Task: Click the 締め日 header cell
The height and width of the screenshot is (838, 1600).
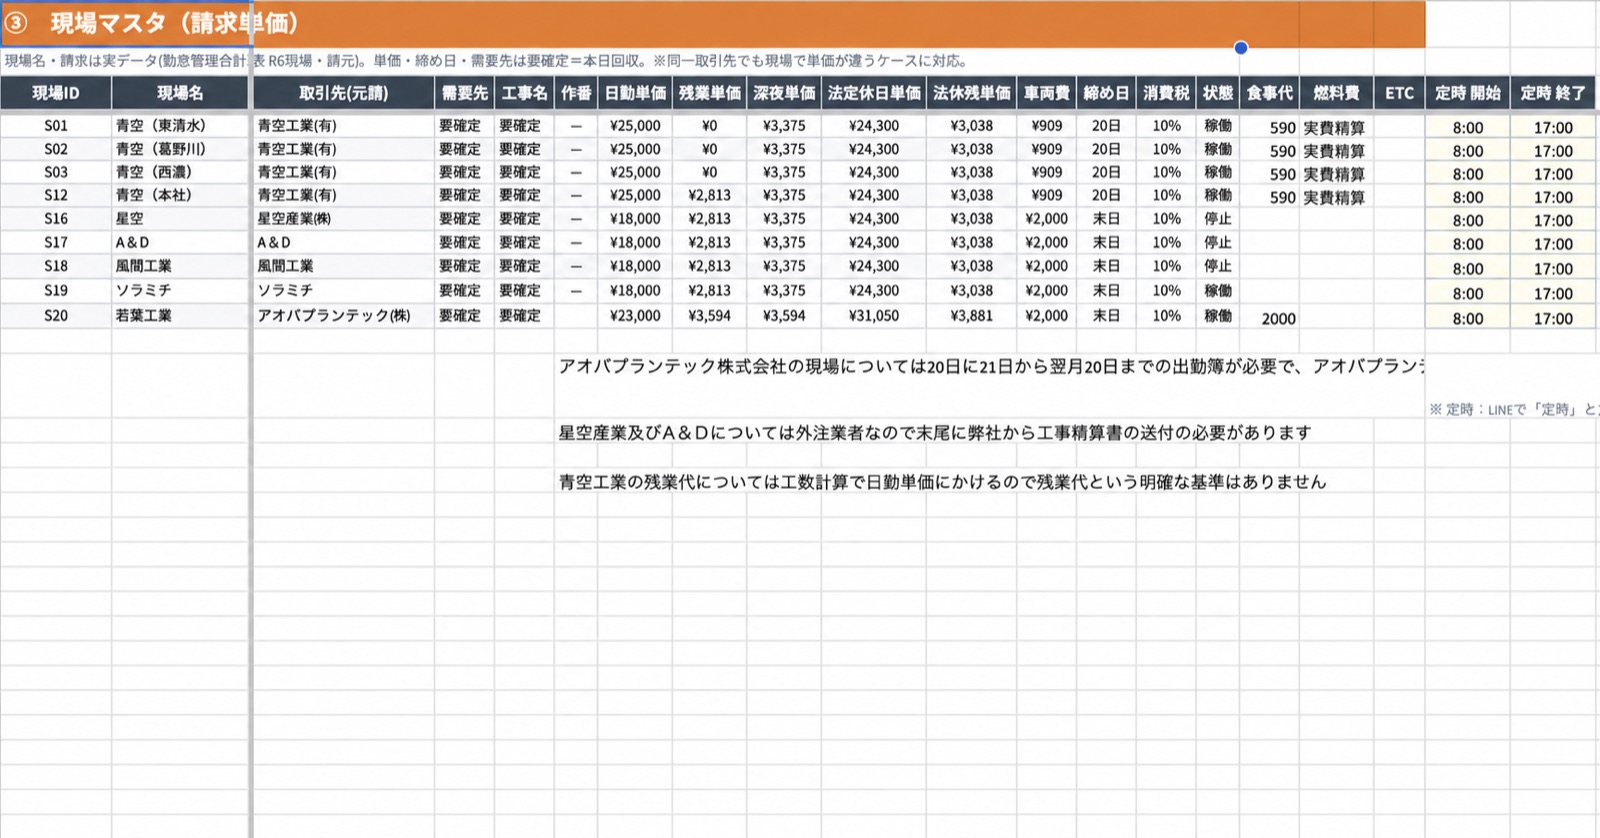Action: 1106,93
